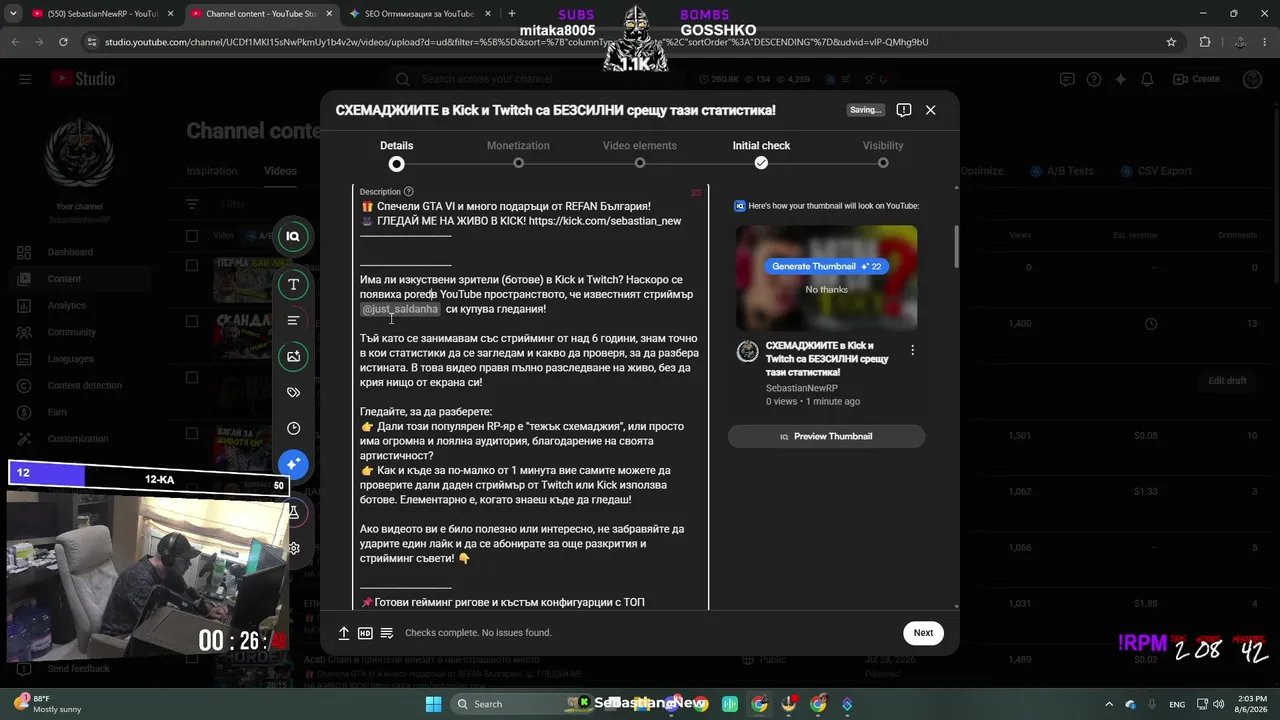The height and width of the screenshot is (720, 1280).
Task: Click the YouTube Studio logo
Action: tap(85, 79)
